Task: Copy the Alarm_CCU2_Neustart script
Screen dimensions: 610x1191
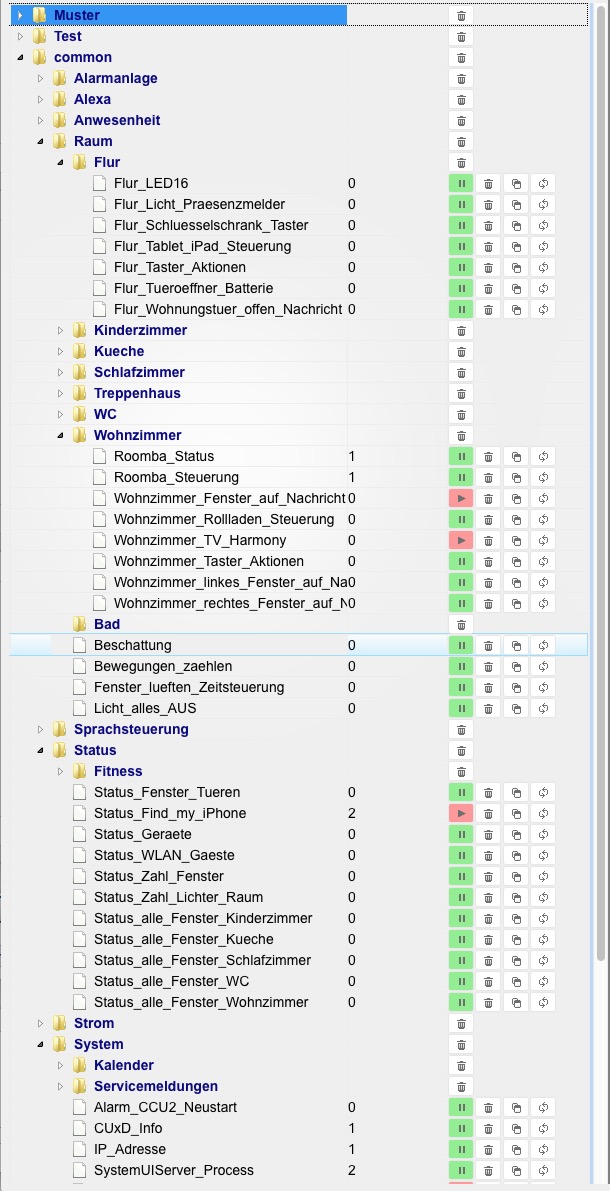Action: 516,1107
